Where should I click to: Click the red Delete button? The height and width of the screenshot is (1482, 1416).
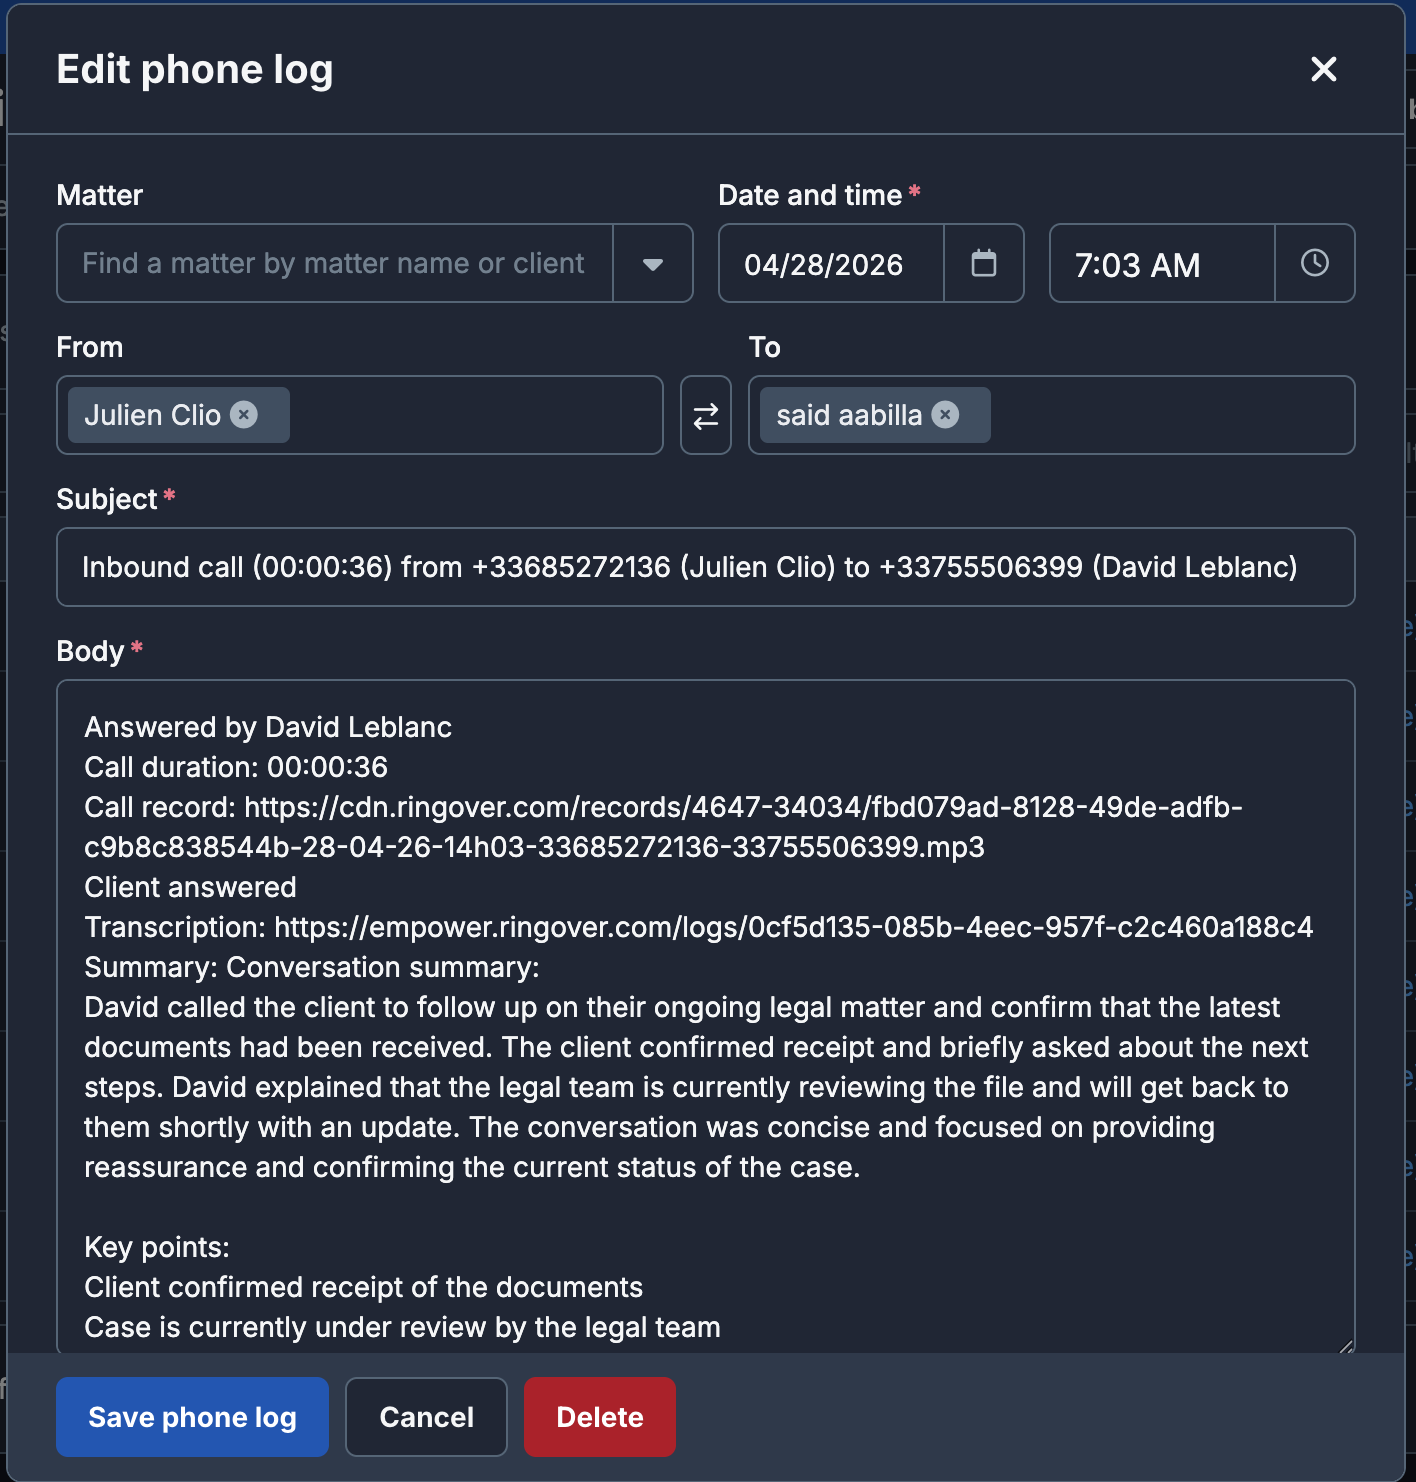click(599, 1417)
